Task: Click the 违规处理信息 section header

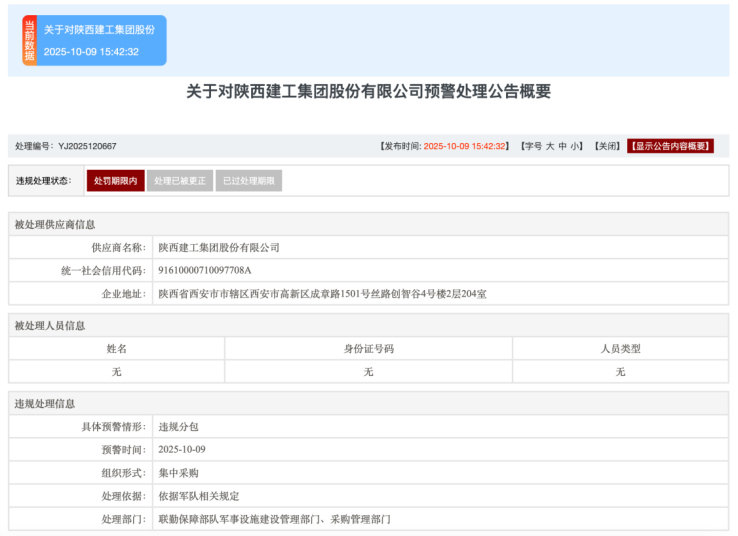Action: [x=44, y=403]
